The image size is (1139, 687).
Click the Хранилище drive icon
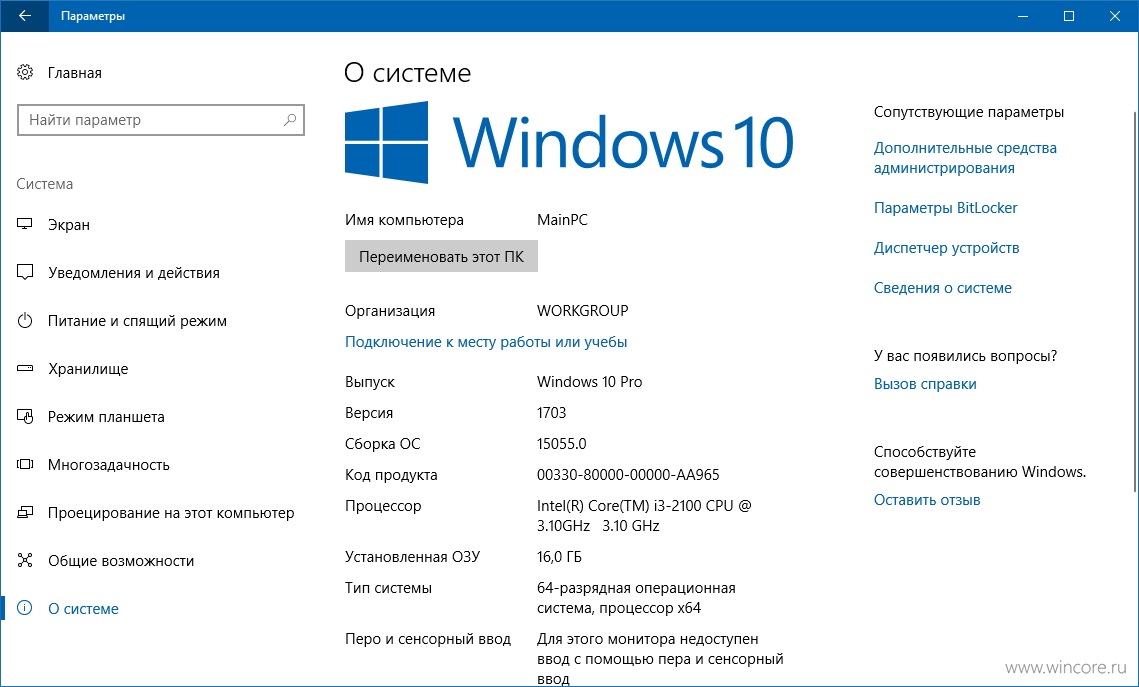click(25, 369)
